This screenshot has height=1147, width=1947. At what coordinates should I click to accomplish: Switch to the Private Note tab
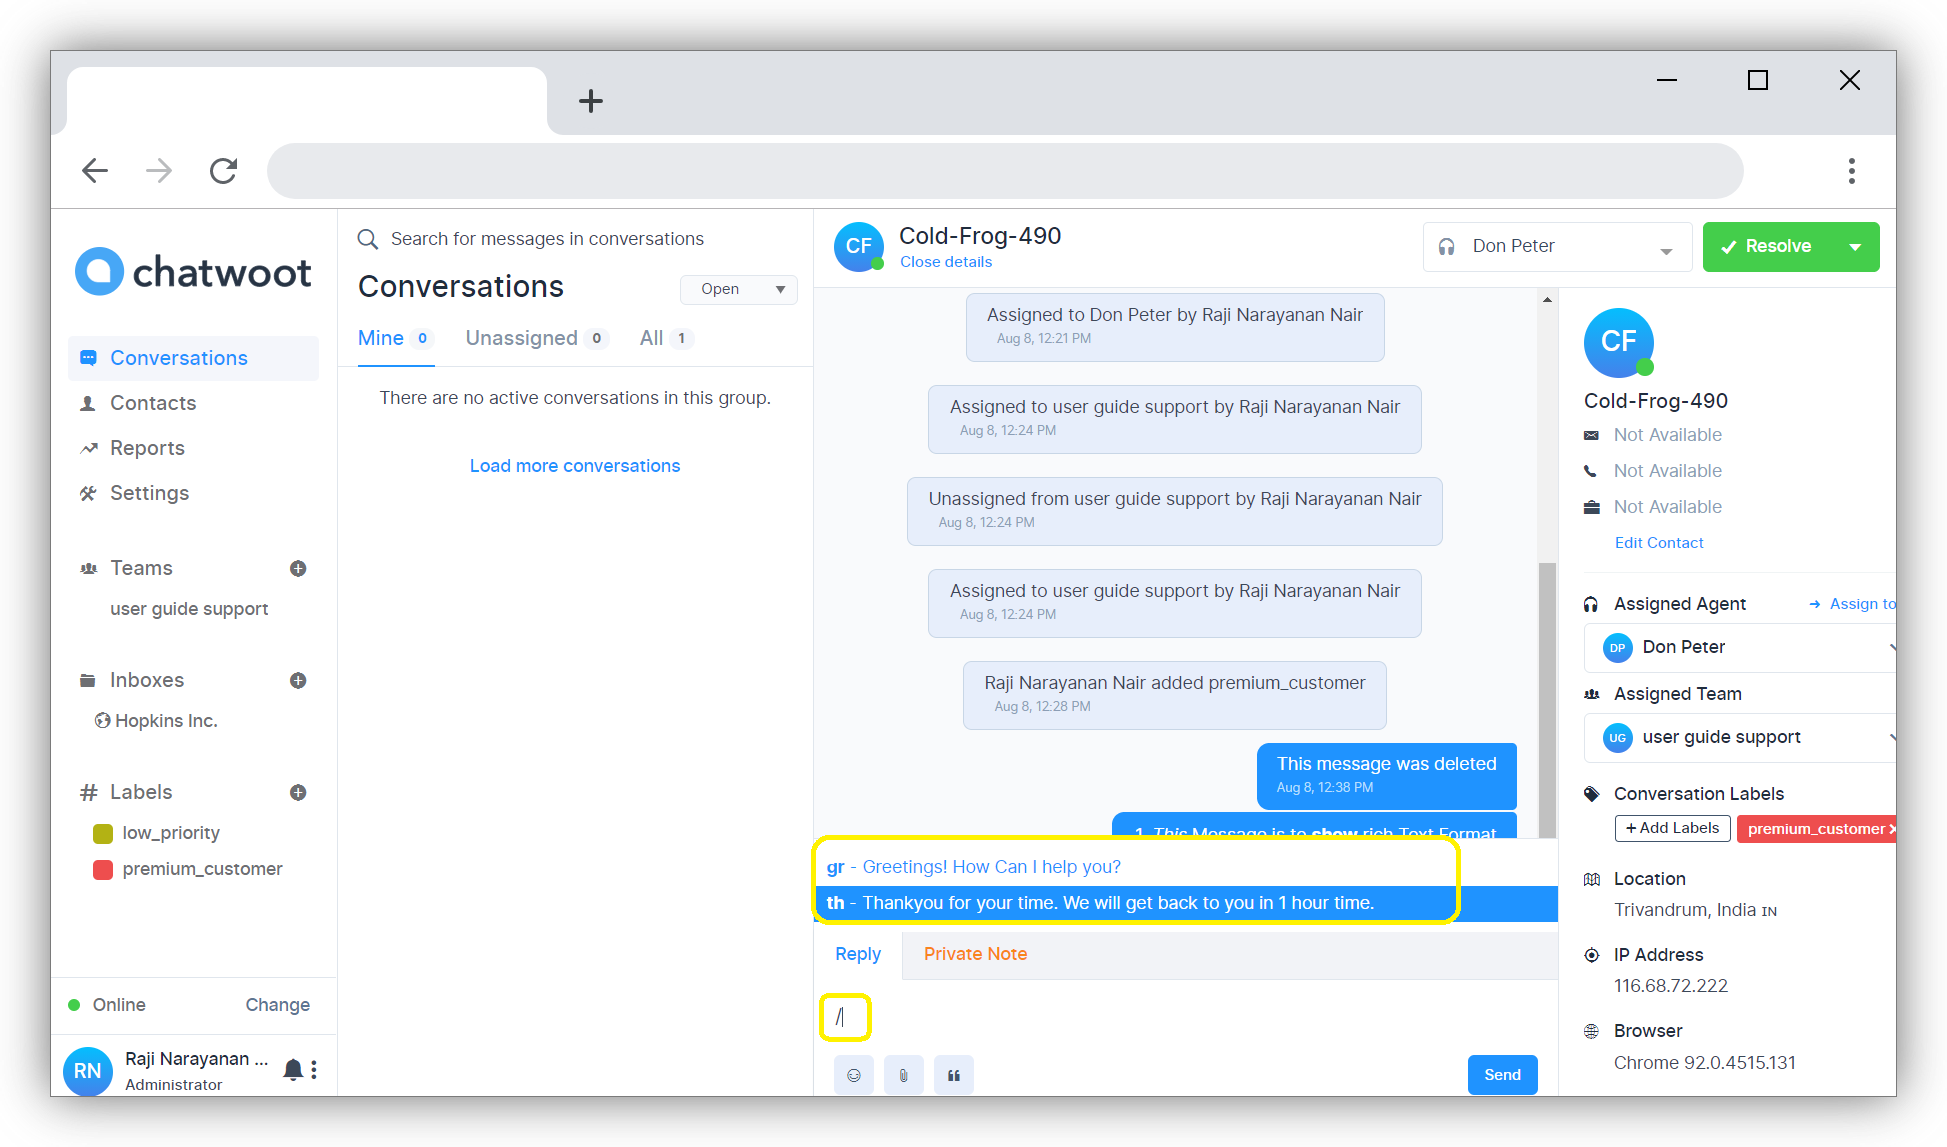click(x=975, y=953)
